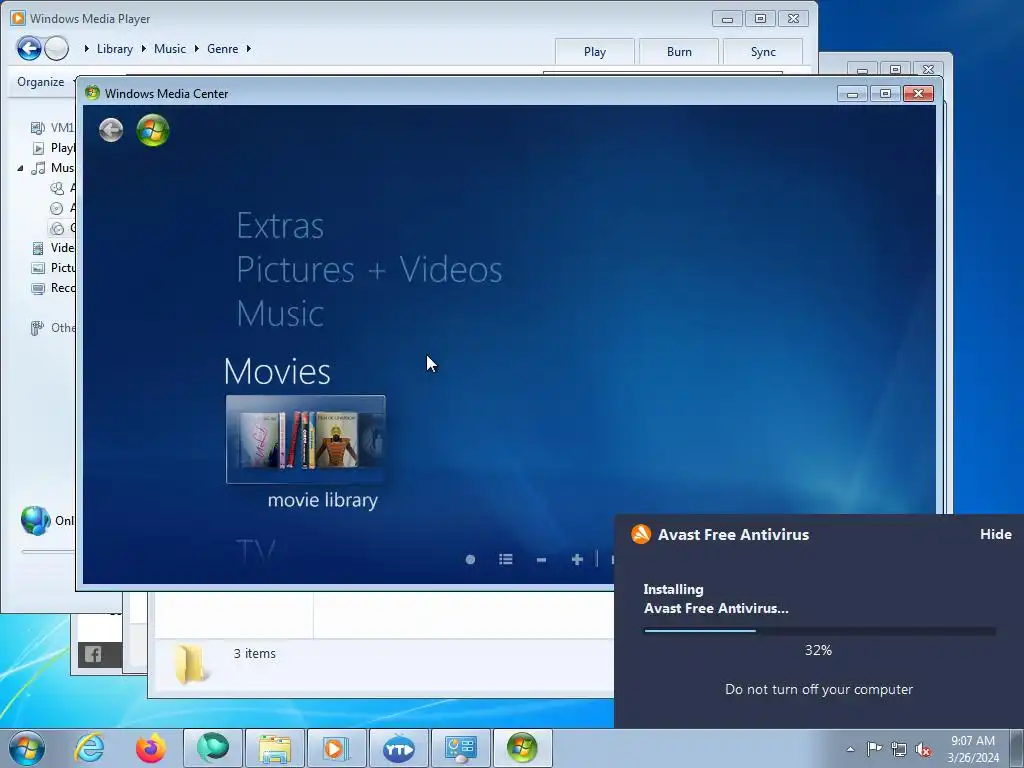The image size is (1024, 768).
Task: Launch Internet Explorer from taskbar
Action: [x=89, y=748]
